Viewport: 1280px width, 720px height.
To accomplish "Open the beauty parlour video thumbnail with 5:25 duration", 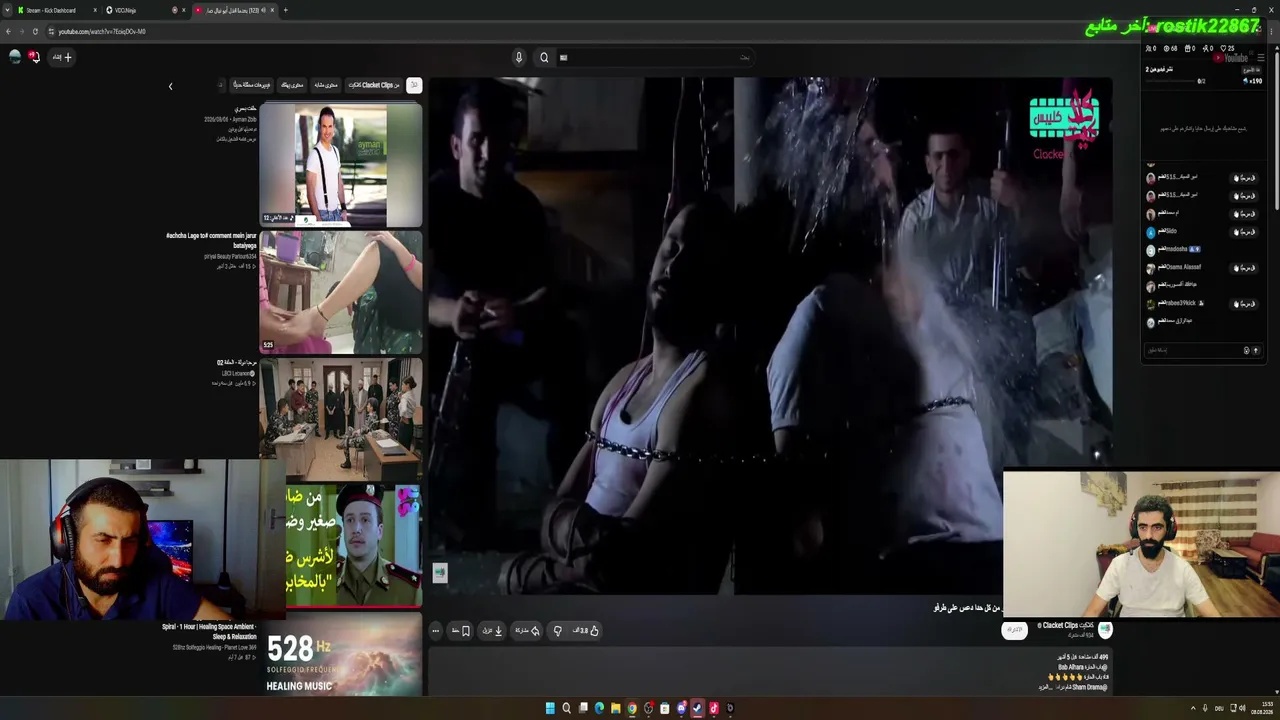I will (x=341, y=292).
